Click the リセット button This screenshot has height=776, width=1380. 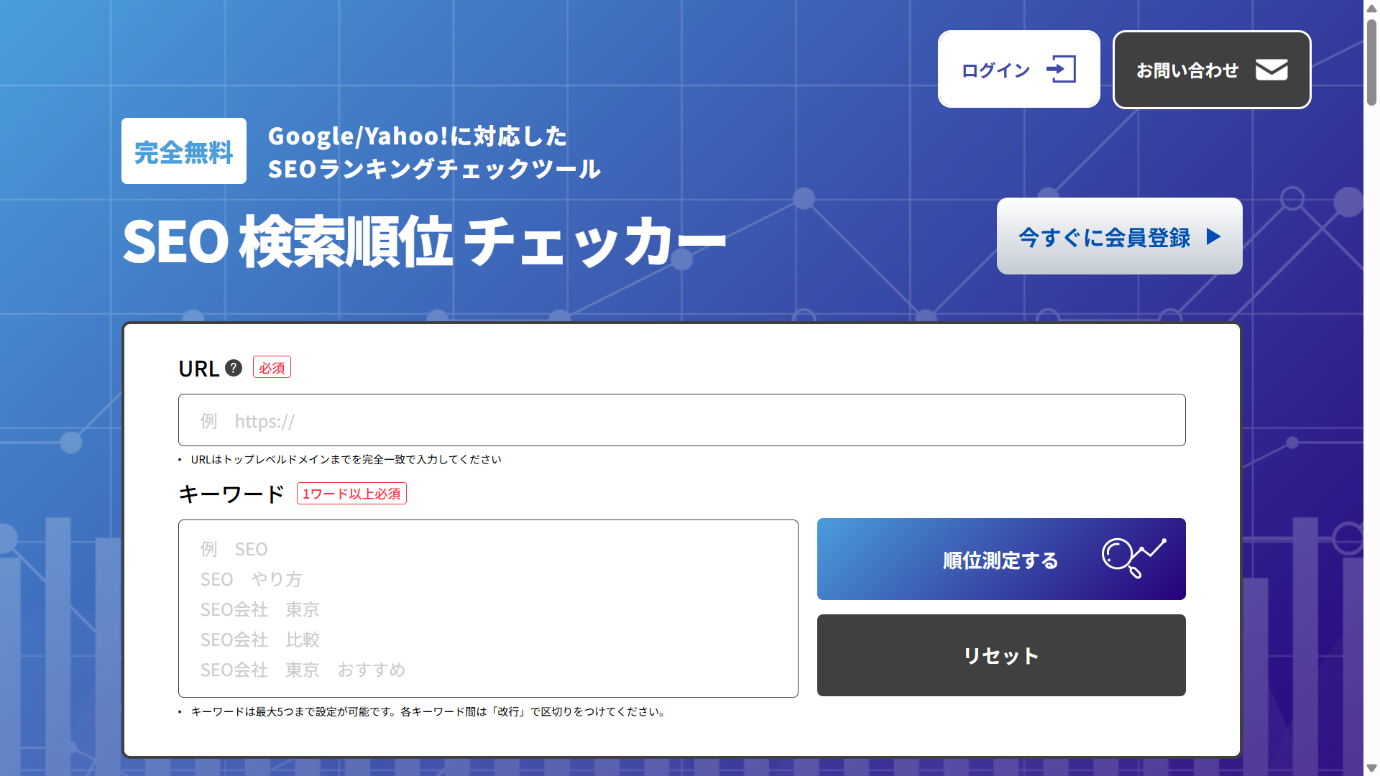click(1001, 655)
